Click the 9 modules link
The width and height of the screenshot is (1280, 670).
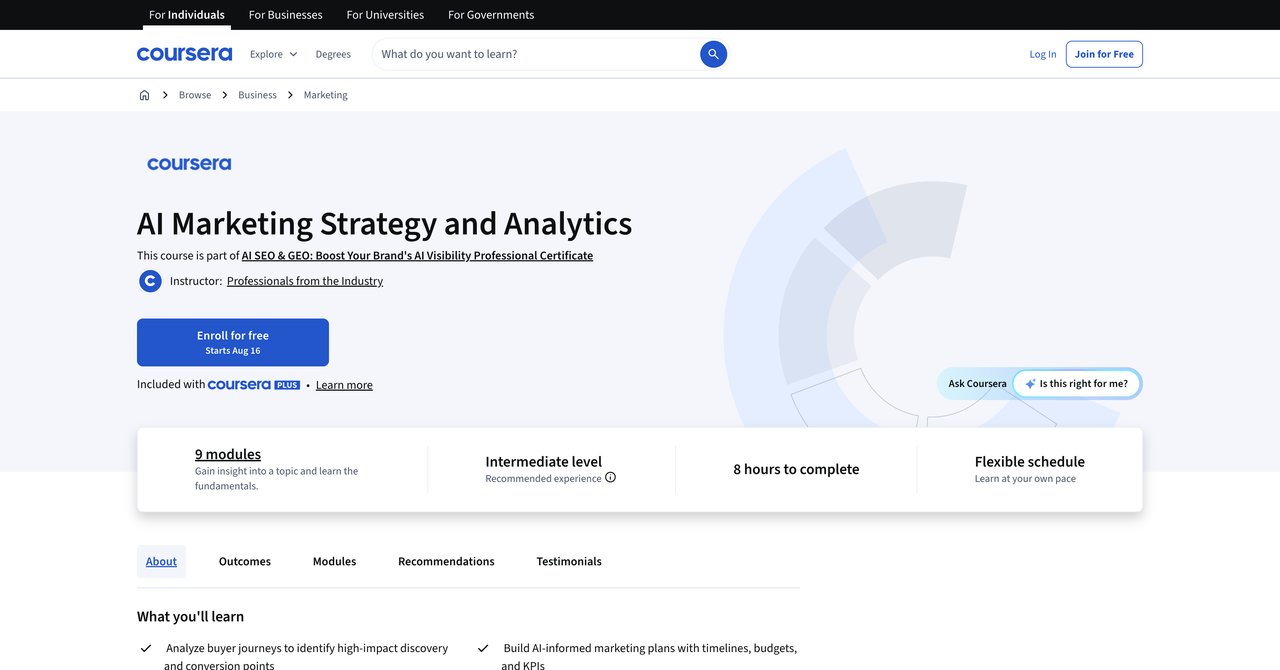(228, 454)
